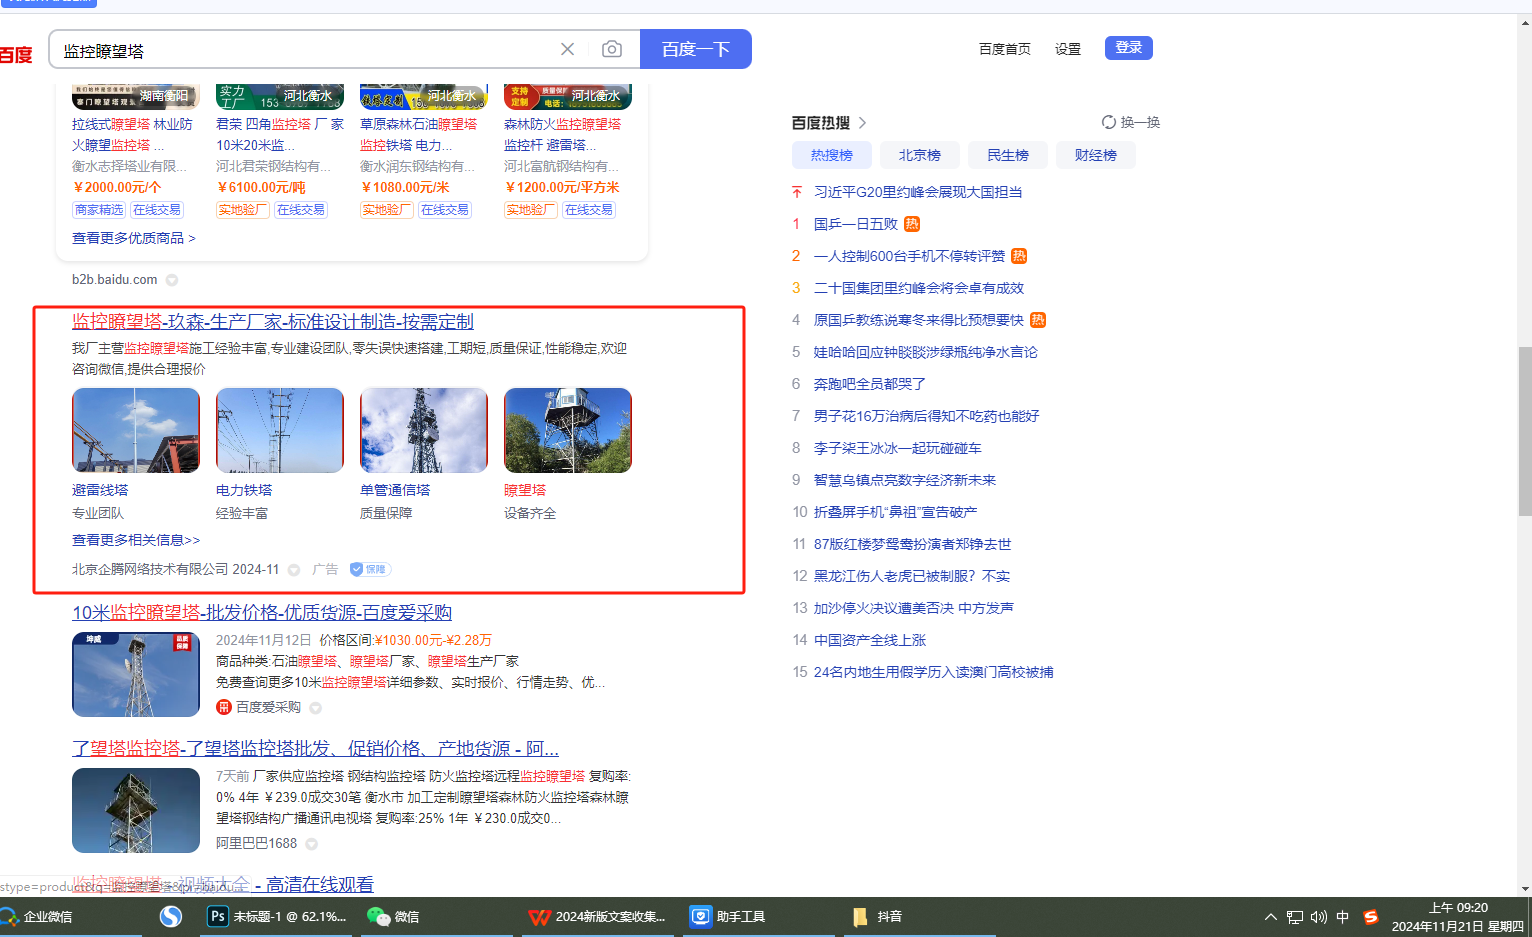Click the 登录 button
Screen dimensions: 1532x937
(x=1129, y=48)
